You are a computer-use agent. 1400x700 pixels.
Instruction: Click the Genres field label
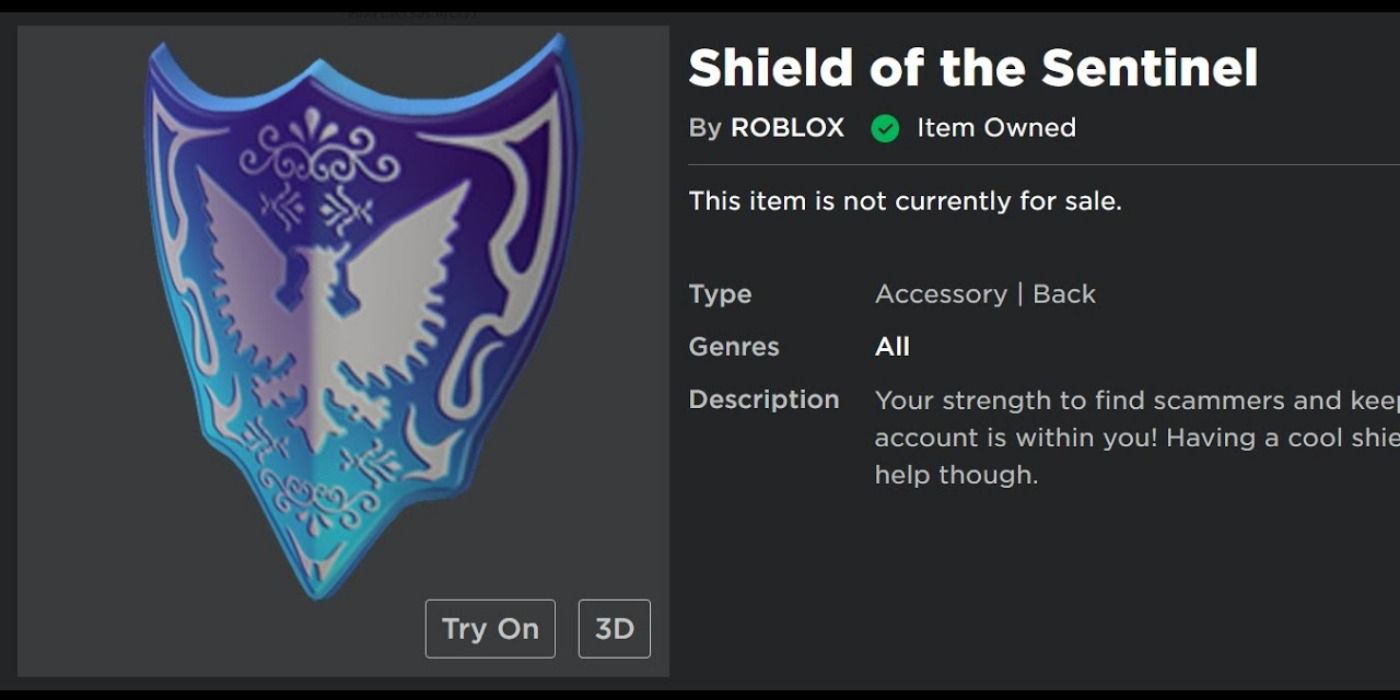tap(734, 347)
